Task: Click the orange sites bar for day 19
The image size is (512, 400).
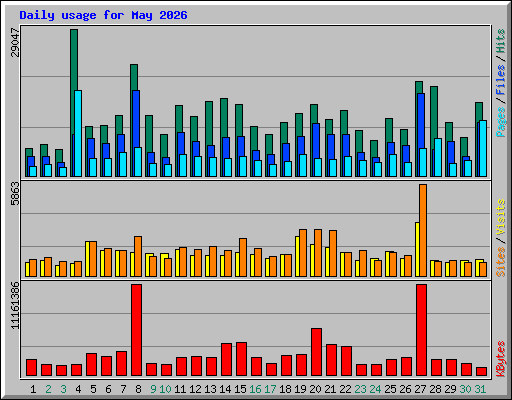Action: 303,253
